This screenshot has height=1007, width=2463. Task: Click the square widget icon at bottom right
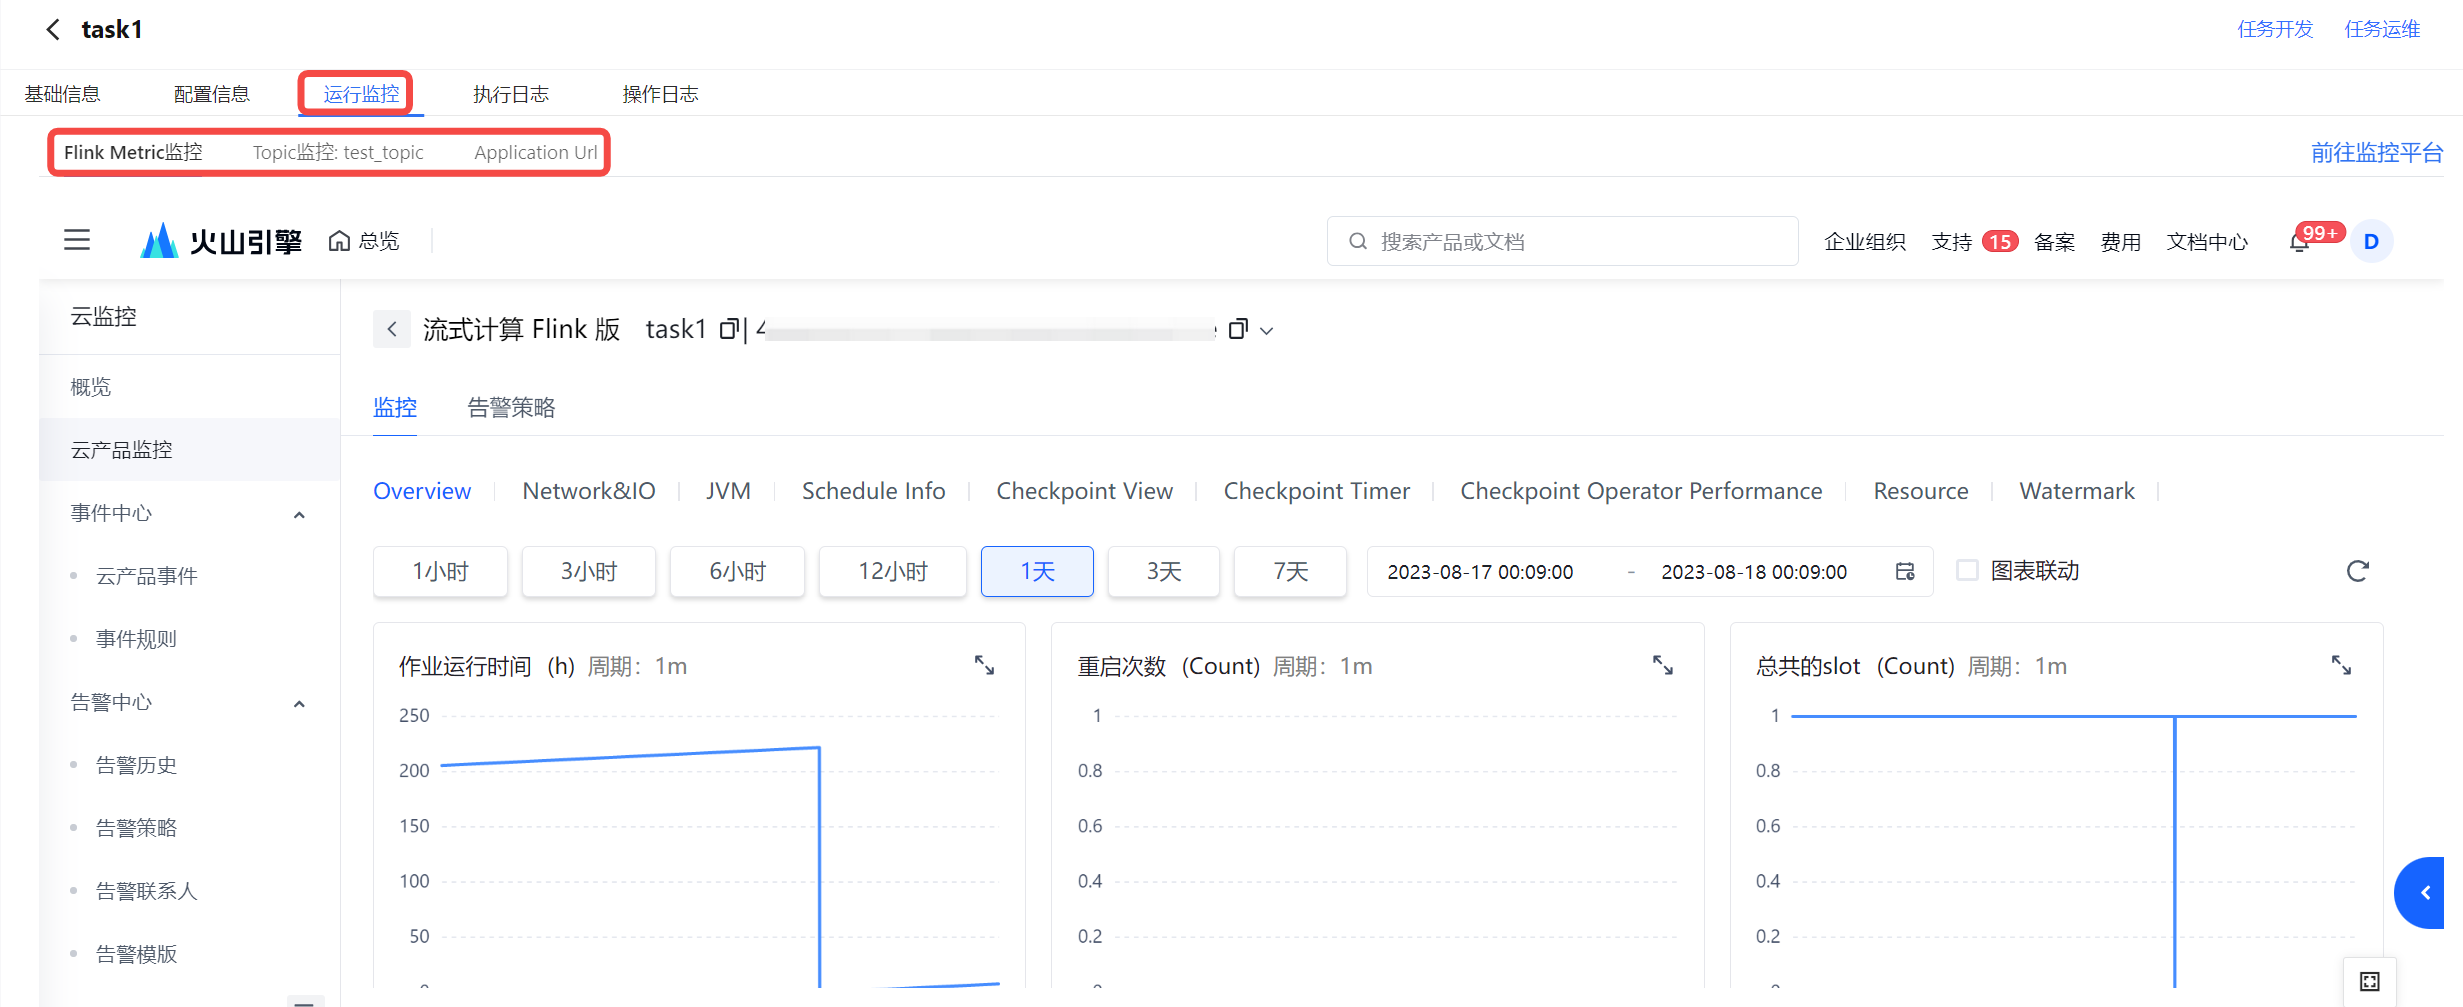click(x=2369, y=981)
